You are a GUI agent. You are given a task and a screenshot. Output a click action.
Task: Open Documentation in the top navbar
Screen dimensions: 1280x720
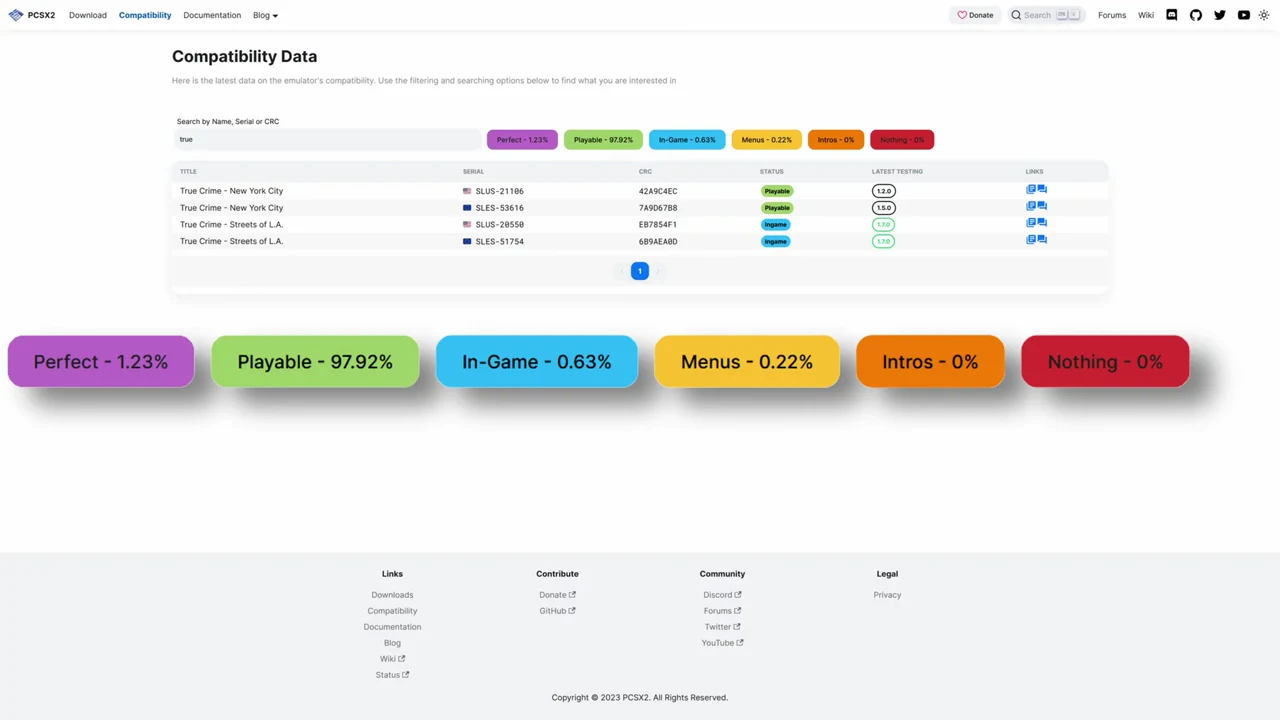[212, 15]
